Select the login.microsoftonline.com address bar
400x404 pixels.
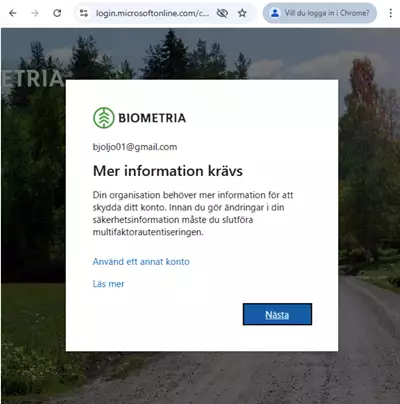152,13
